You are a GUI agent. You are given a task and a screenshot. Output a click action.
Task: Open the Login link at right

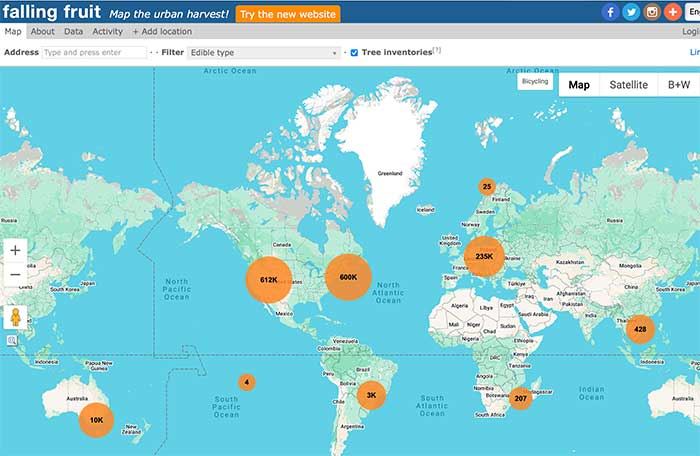[x=691, y=31]
